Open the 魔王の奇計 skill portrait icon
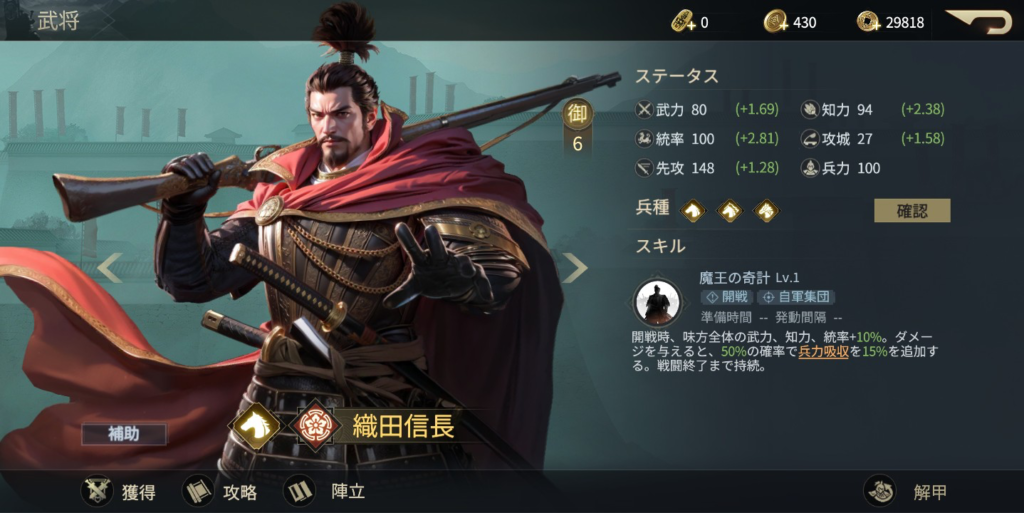This screenshot has height=513, width=1024. 658,302
